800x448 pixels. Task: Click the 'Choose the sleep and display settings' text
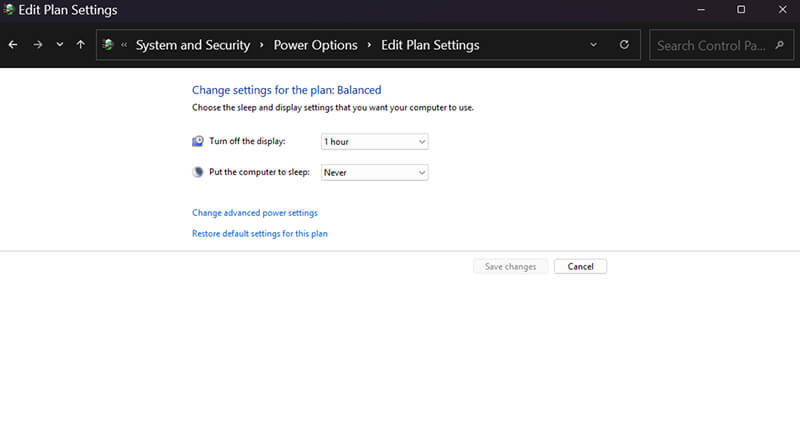tap(333, 108)
